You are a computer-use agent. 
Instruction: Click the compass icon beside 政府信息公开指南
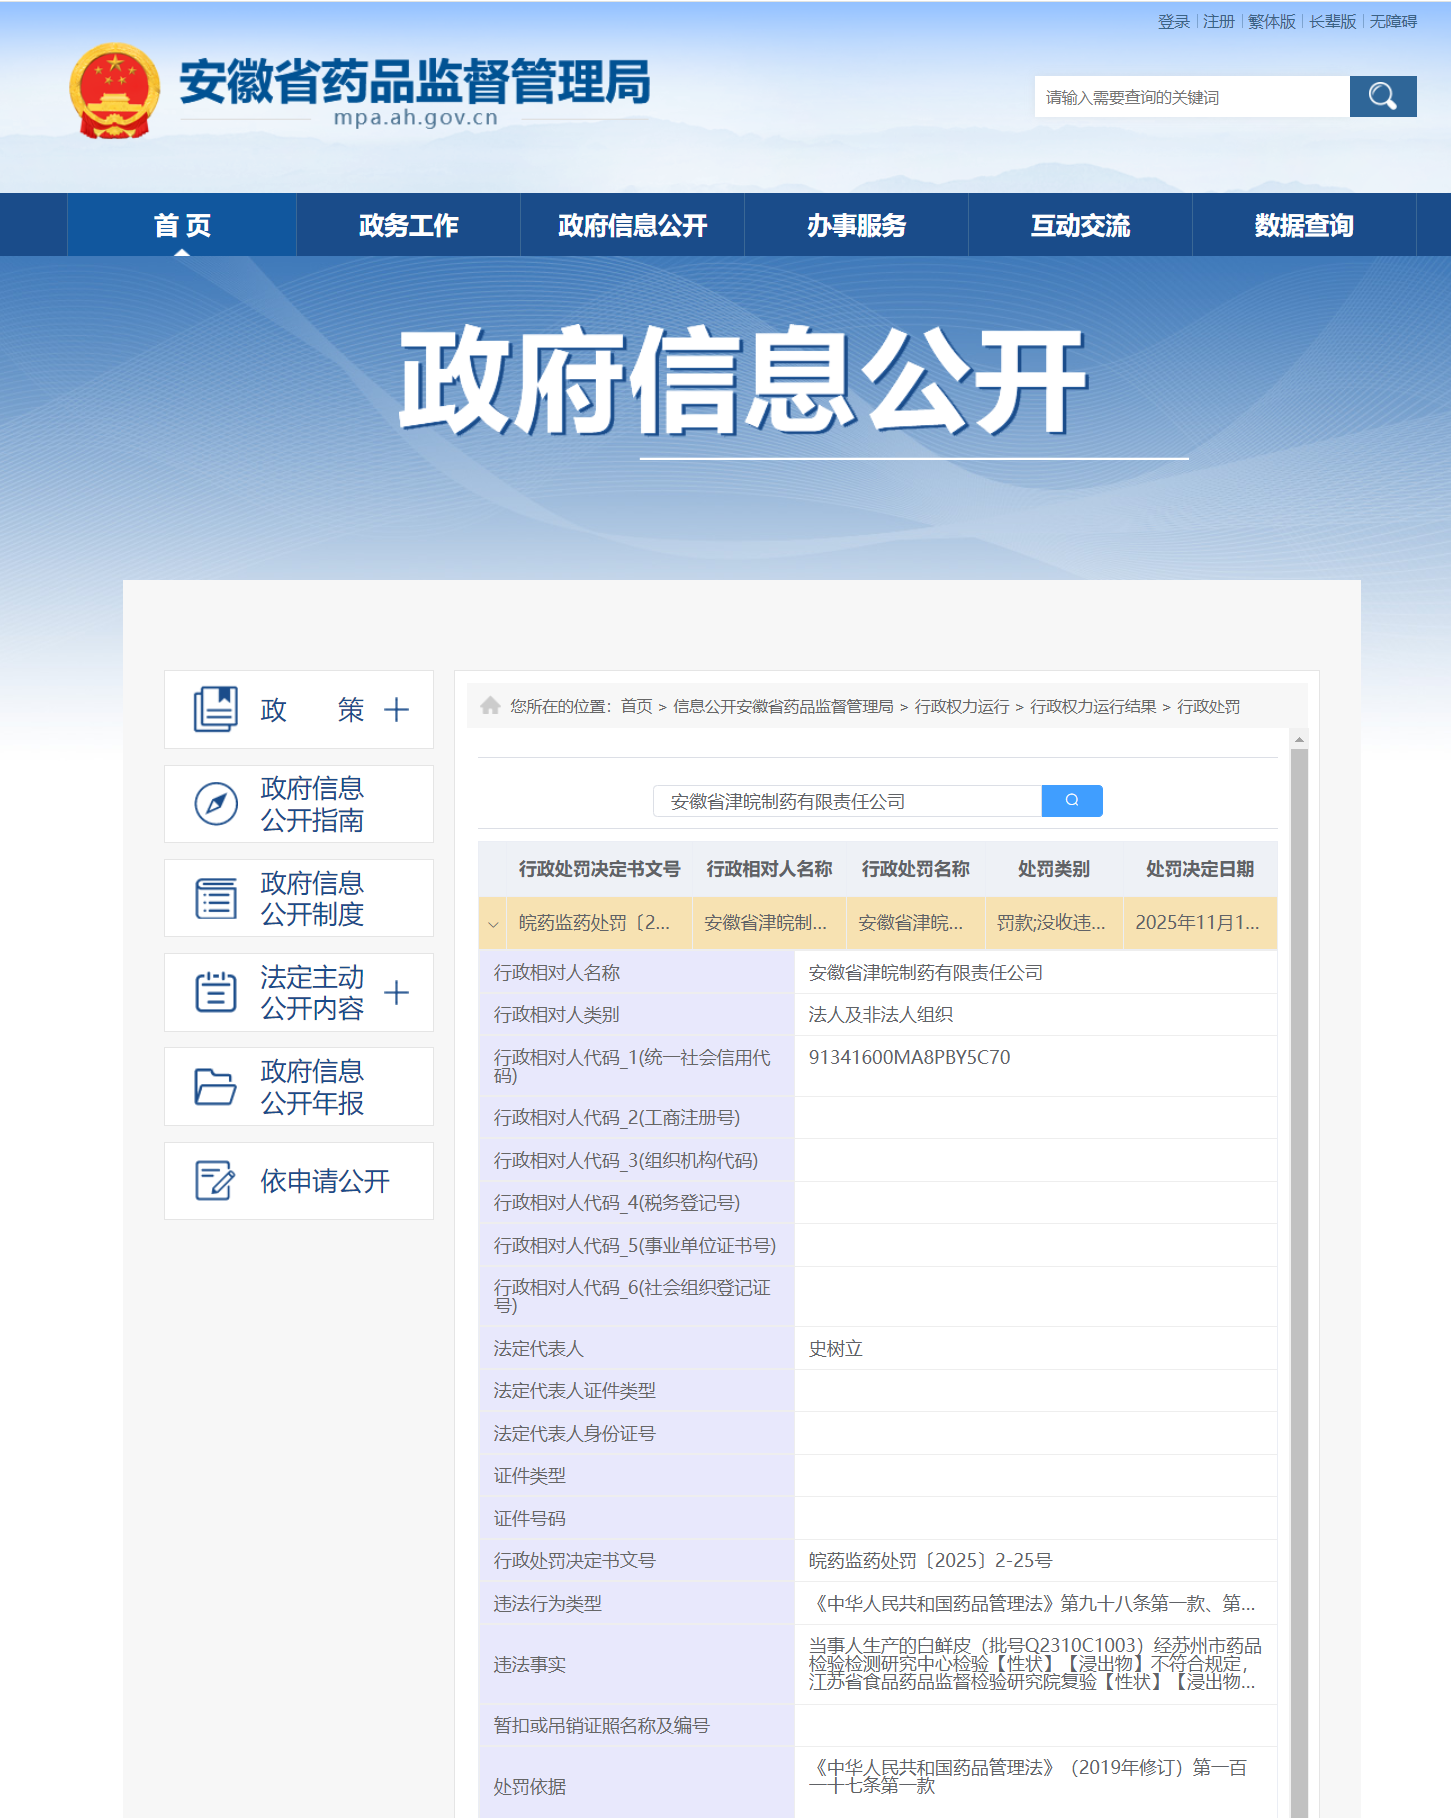(x=216, y=804)
